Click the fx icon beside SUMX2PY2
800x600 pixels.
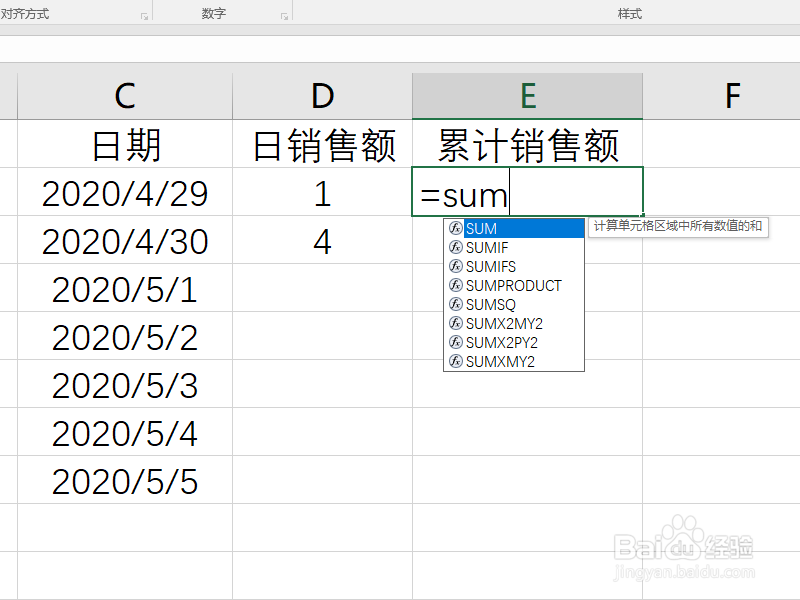point(456,342)
